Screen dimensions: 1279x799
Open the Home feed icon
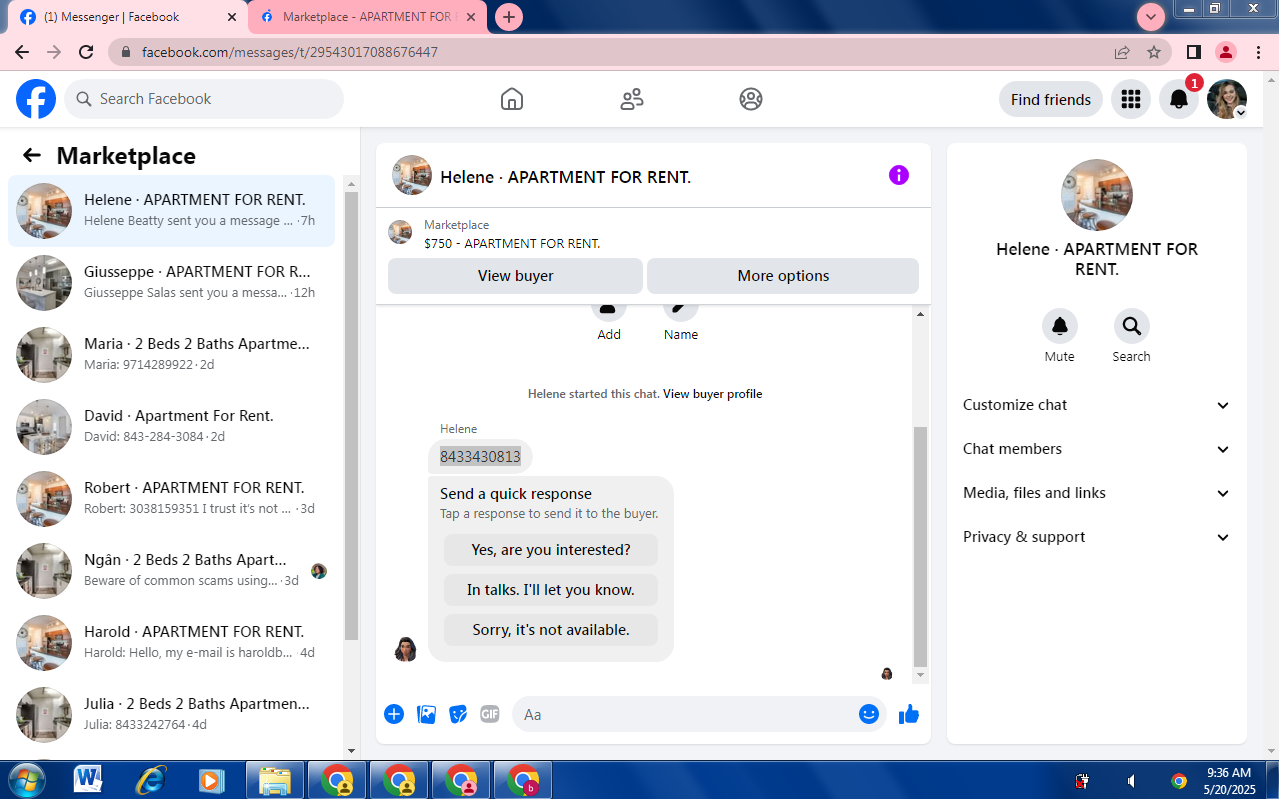point(512,99)
